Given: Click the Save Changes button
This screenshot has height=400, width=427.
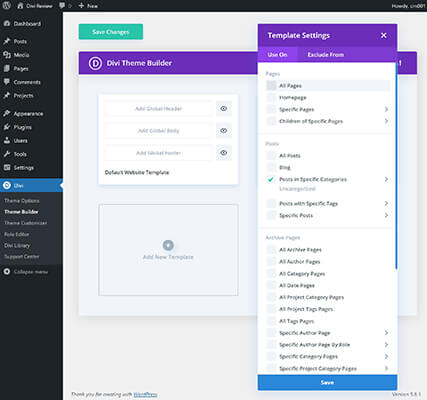Looking at the screenshot, I should (x=111, y=32).
